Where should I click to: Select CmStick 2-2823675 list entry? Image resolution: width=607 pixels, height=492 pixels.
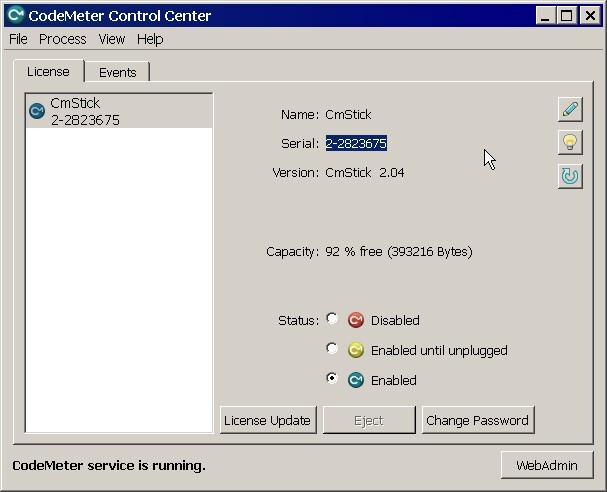119,111
